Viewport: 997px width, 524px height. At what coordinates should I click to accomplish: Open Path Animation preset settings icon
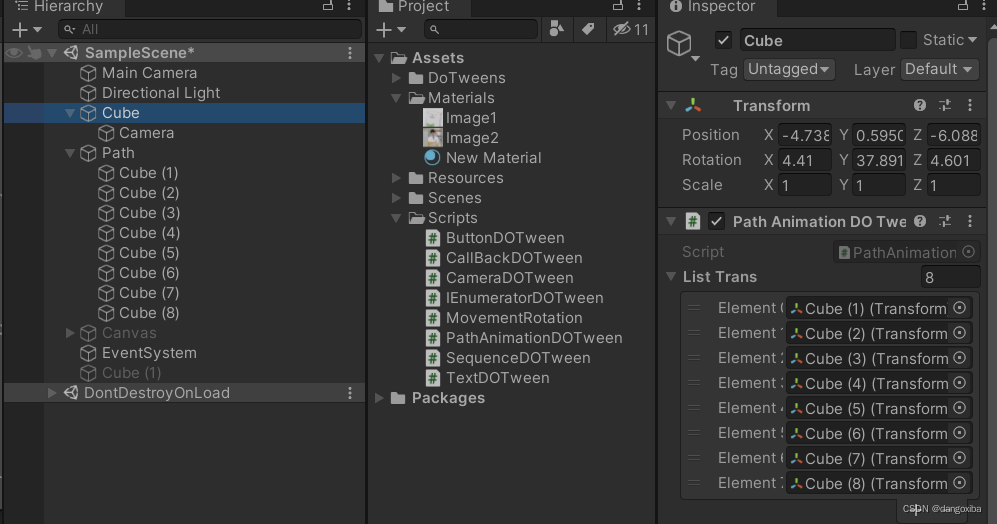tap(945, 221)
